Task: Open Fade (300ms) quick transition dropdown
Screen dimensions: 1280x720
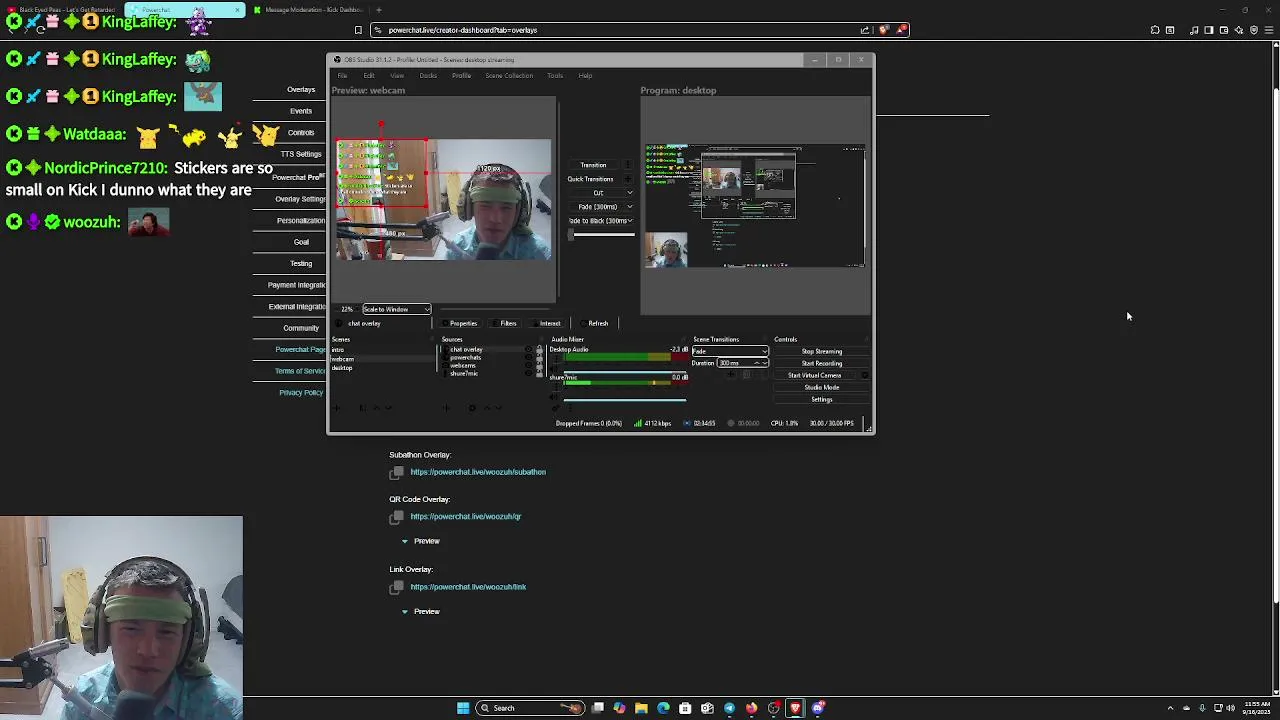Action: [629, 207]
